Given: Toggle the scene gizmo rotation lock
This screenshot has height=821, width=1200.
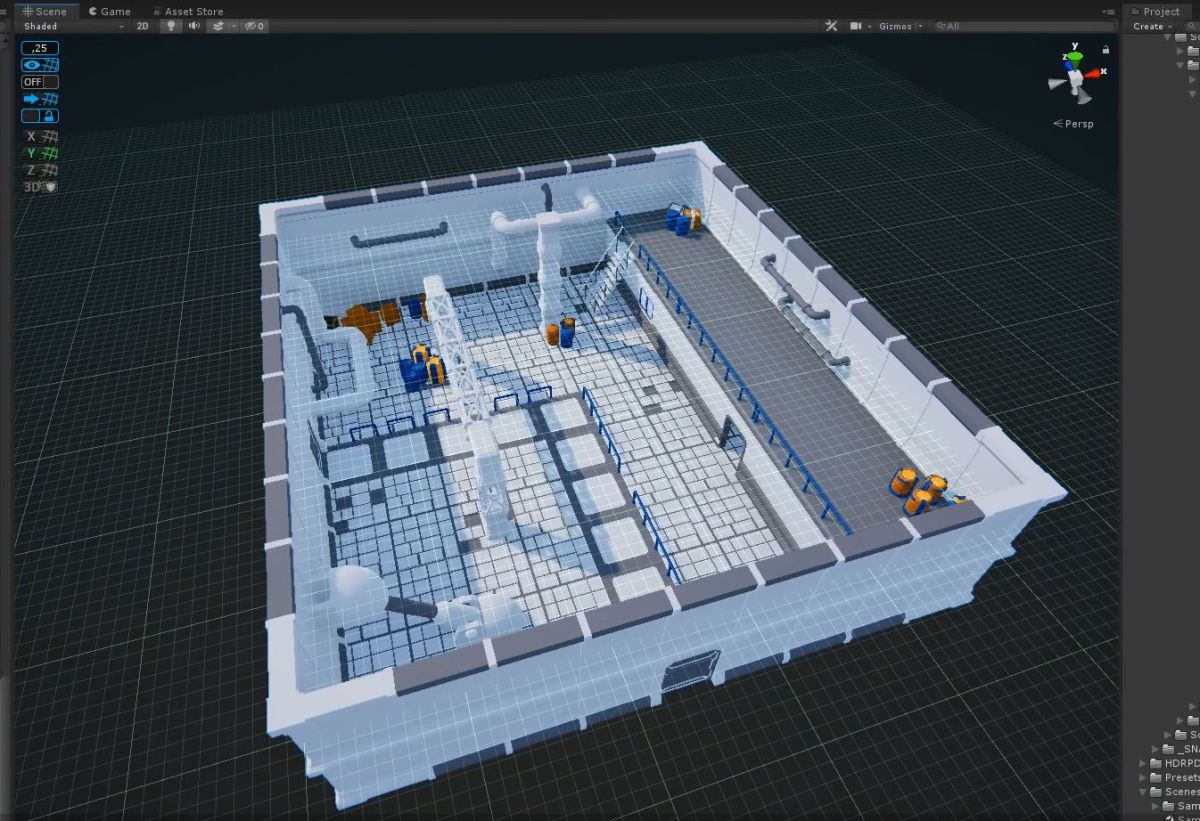Looking at the screenshot, I should (x=1105, y=49).
